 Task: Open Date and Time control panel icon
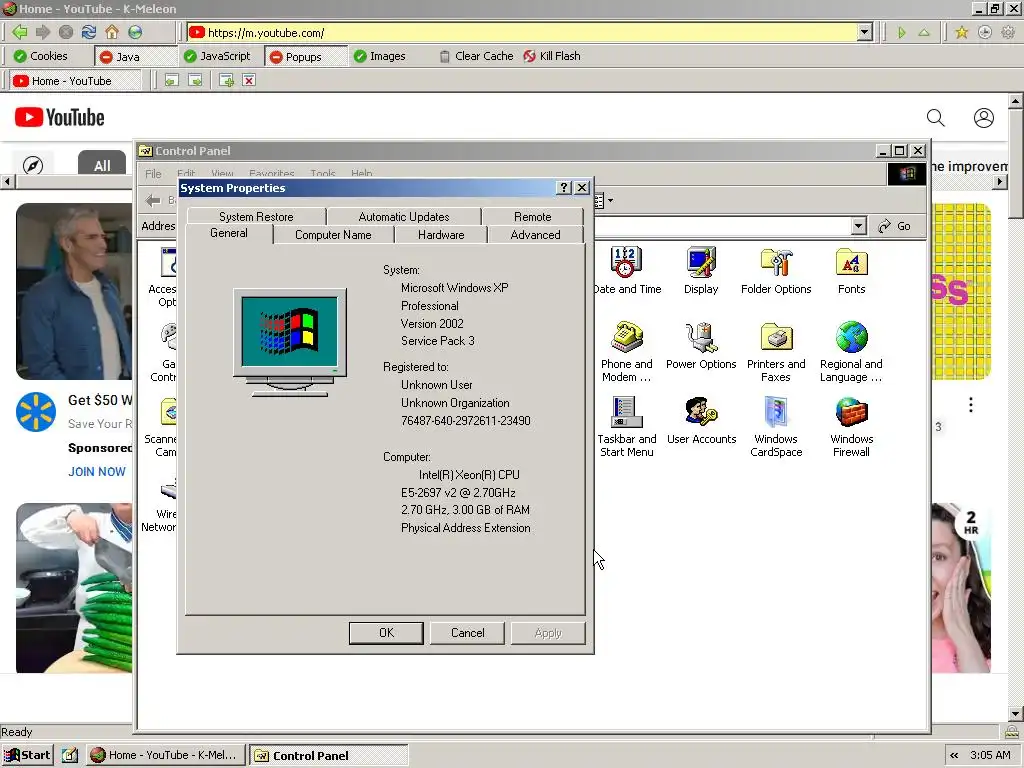[627, 271]
